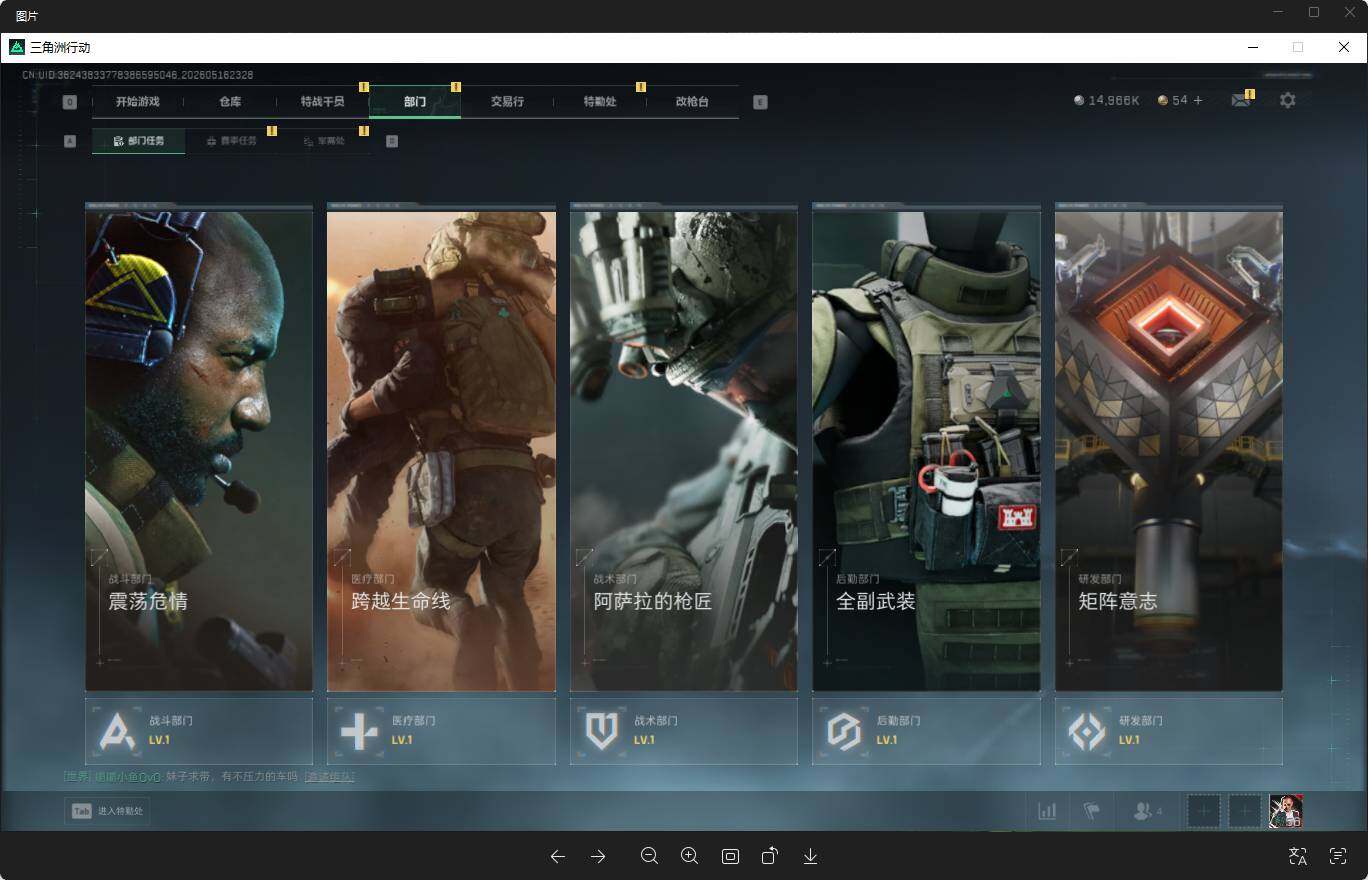Open game settings gear icon
The height and width of the screenshot is (880, 1368).
point(1288,100)
